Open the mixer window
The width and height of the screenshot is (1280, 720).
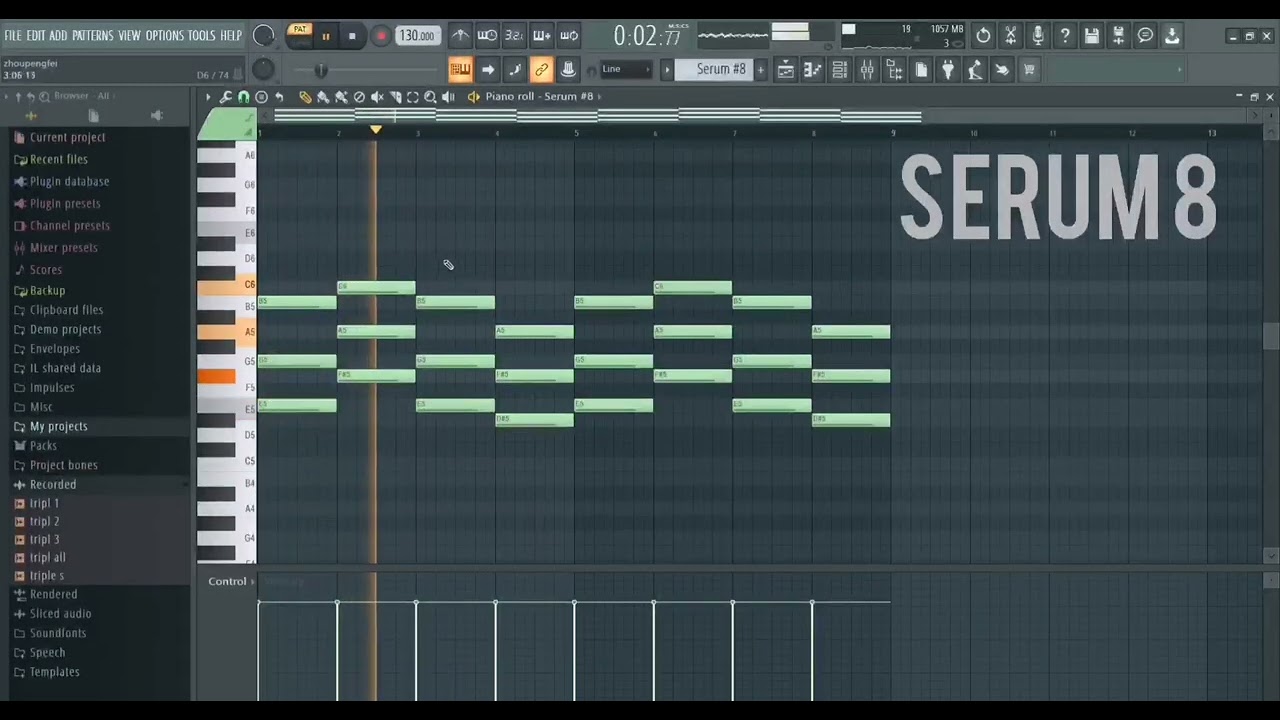[x=867, y=69]
